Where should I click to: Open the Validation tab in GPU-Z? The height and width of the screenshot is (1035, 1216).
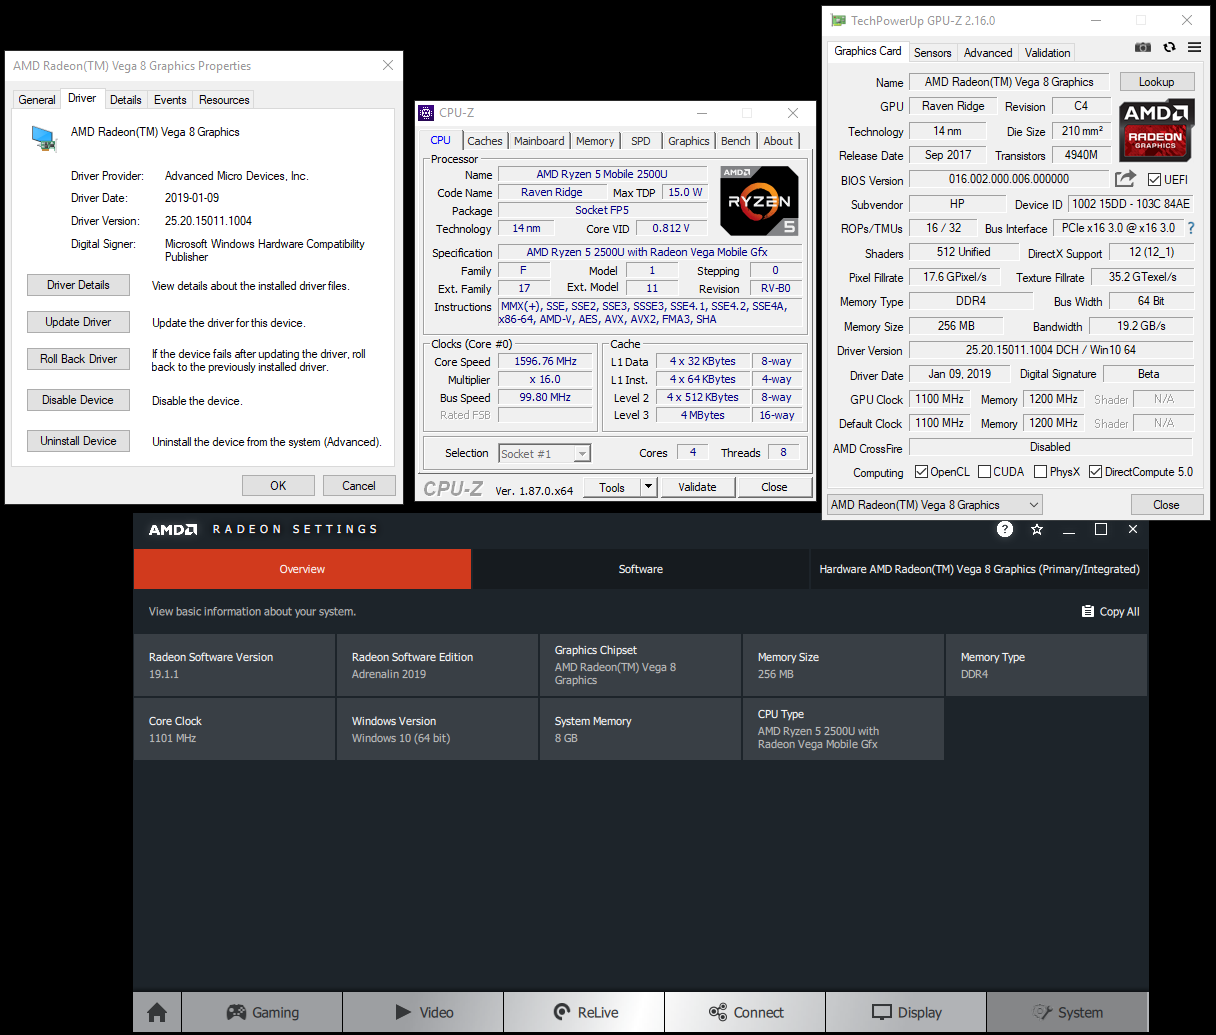pos(1047,53)
